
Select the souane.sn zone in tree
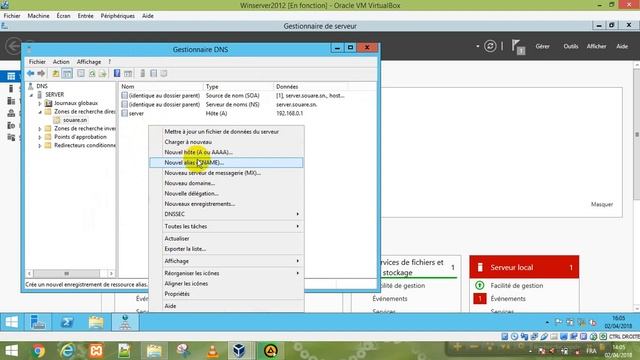tap(75, 120)
